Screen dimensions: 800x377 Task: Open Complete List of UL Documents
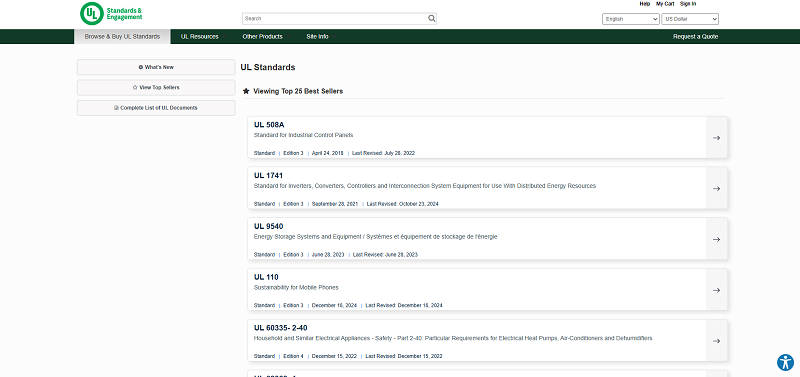point(156,108)
